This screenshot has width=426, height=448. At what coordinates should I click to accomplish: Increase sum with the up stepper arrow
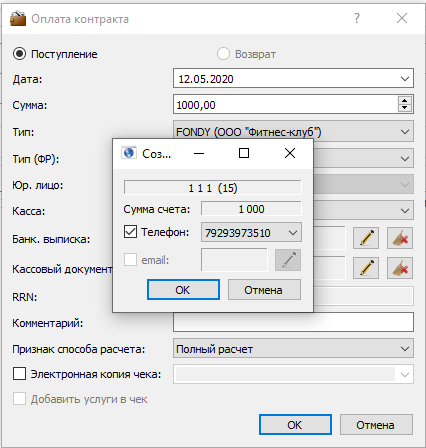coord(404,100)
